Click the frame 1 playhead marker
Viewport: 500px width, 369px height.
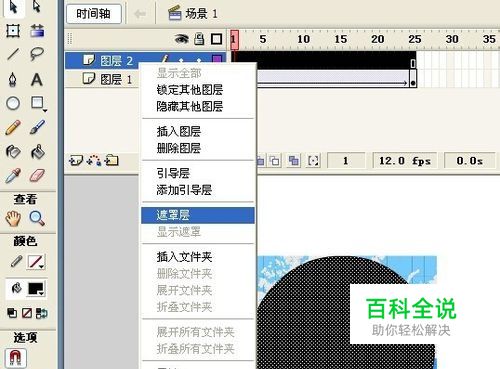[234, 39]
